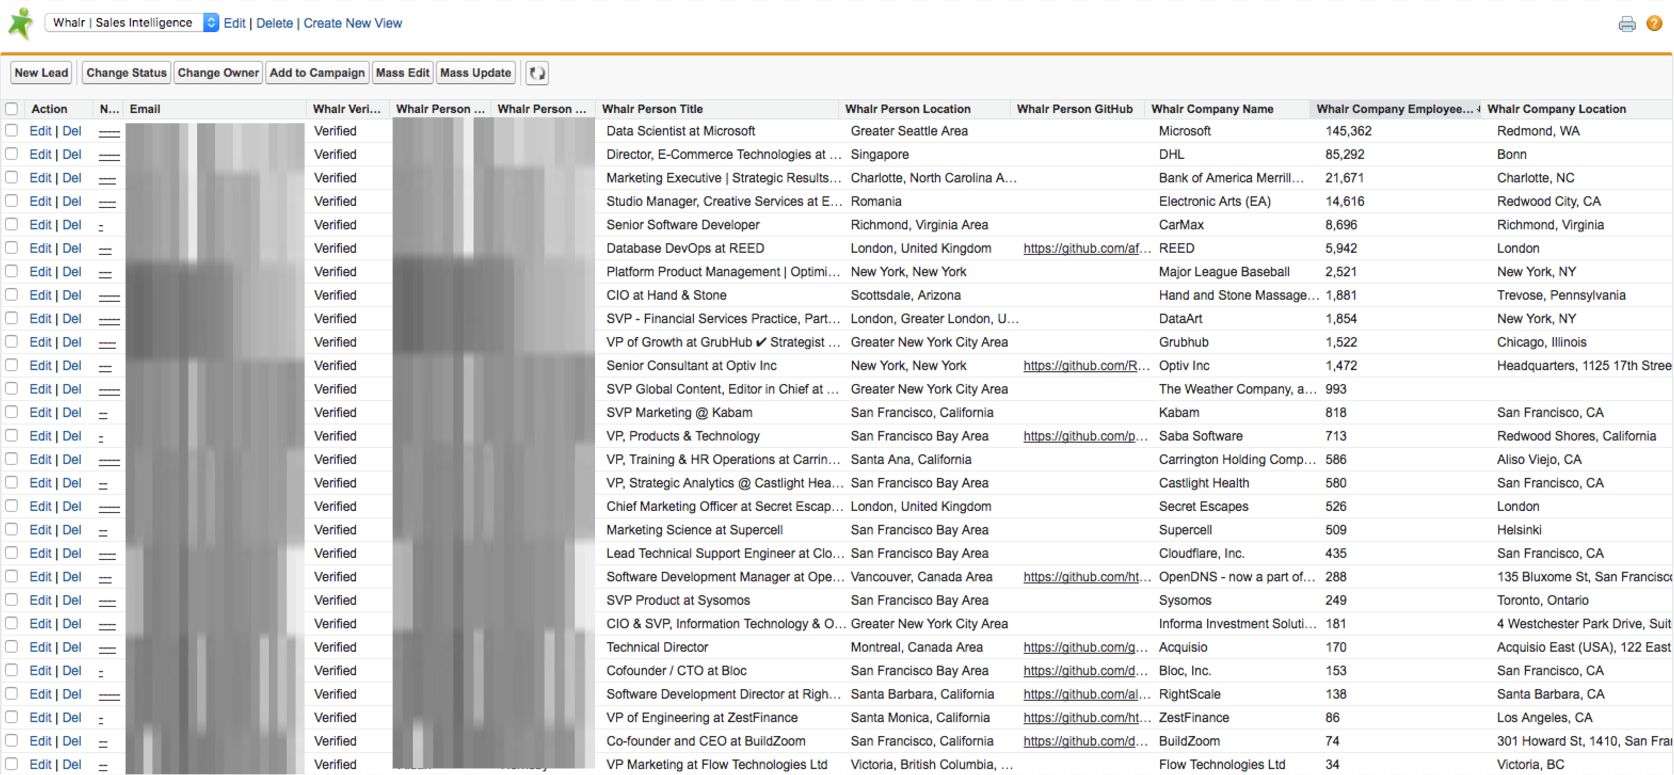This screenshot has width=1674, height=775.
Task: Click the refresh list icon button
Action: click(x=537, y=73)
